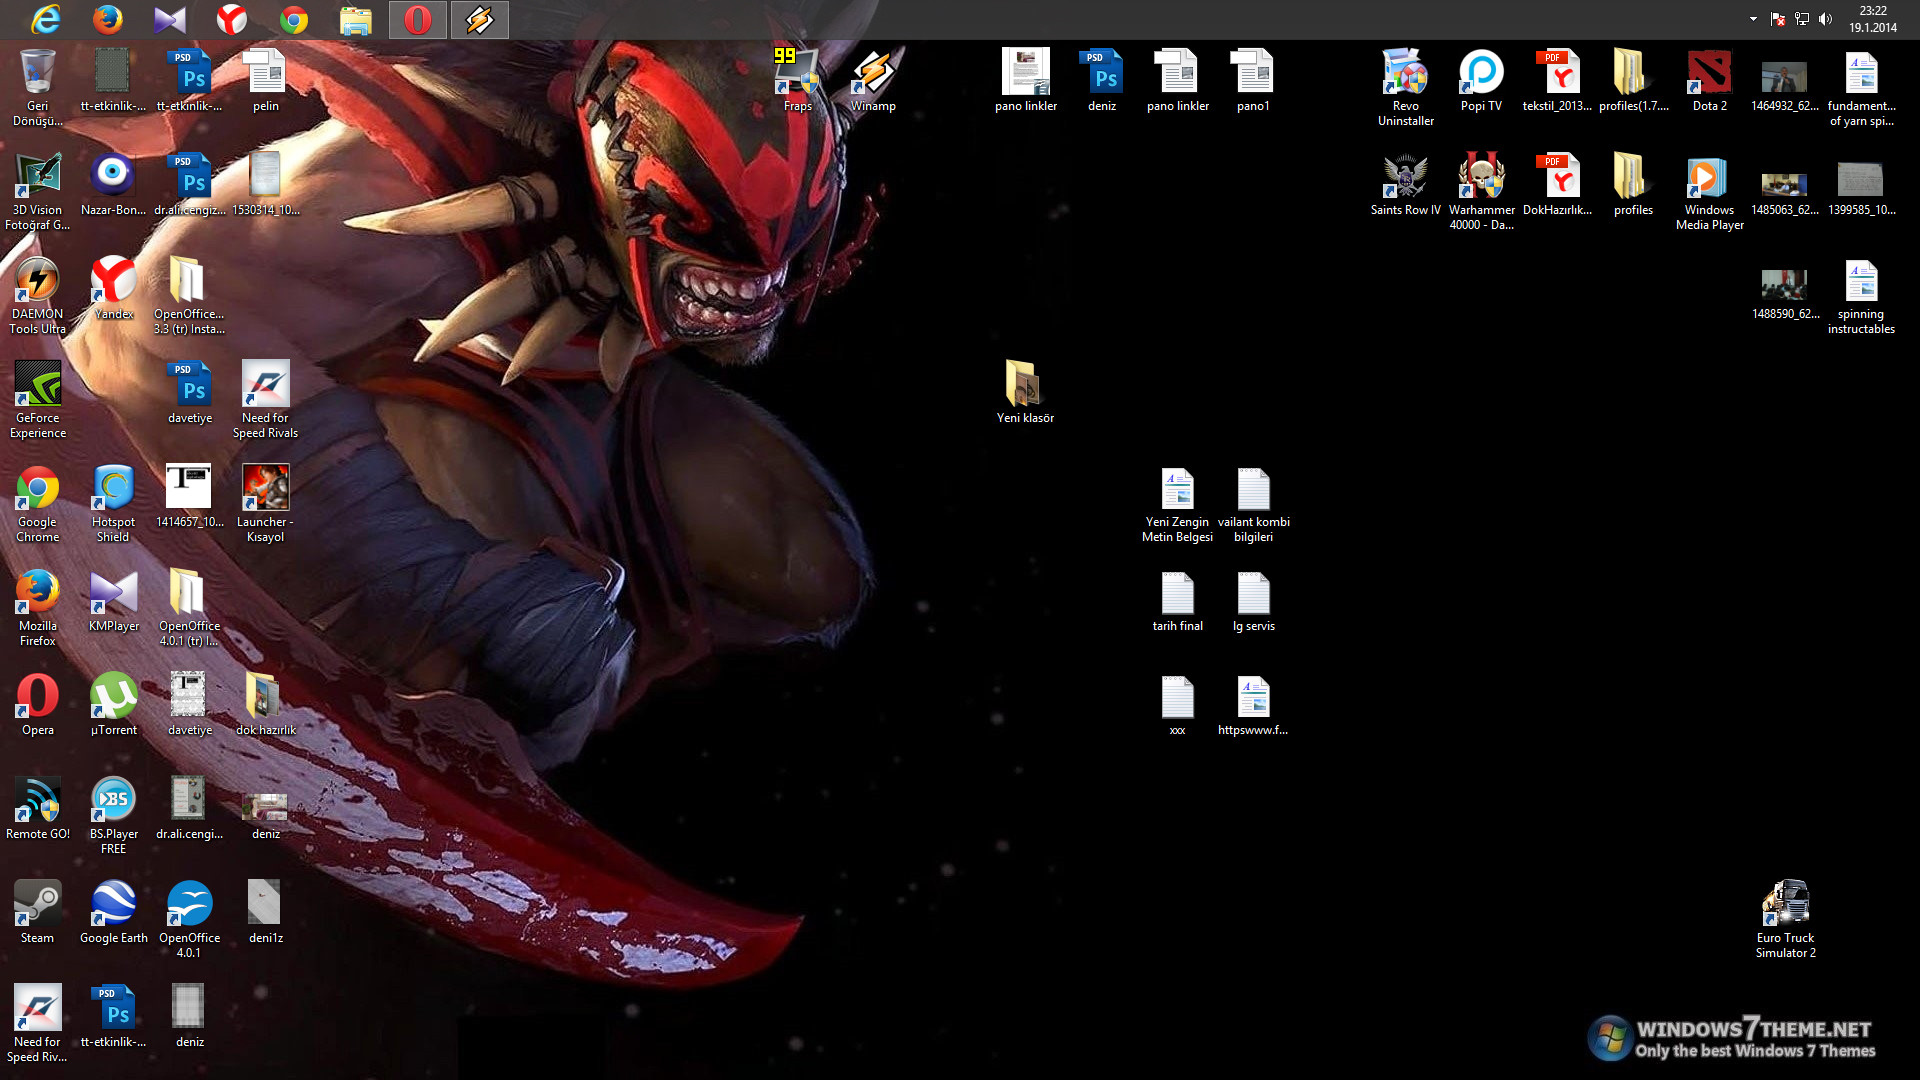Select the deniz PSD file at top
1920x1080 pixels.
click(1102, 80)
